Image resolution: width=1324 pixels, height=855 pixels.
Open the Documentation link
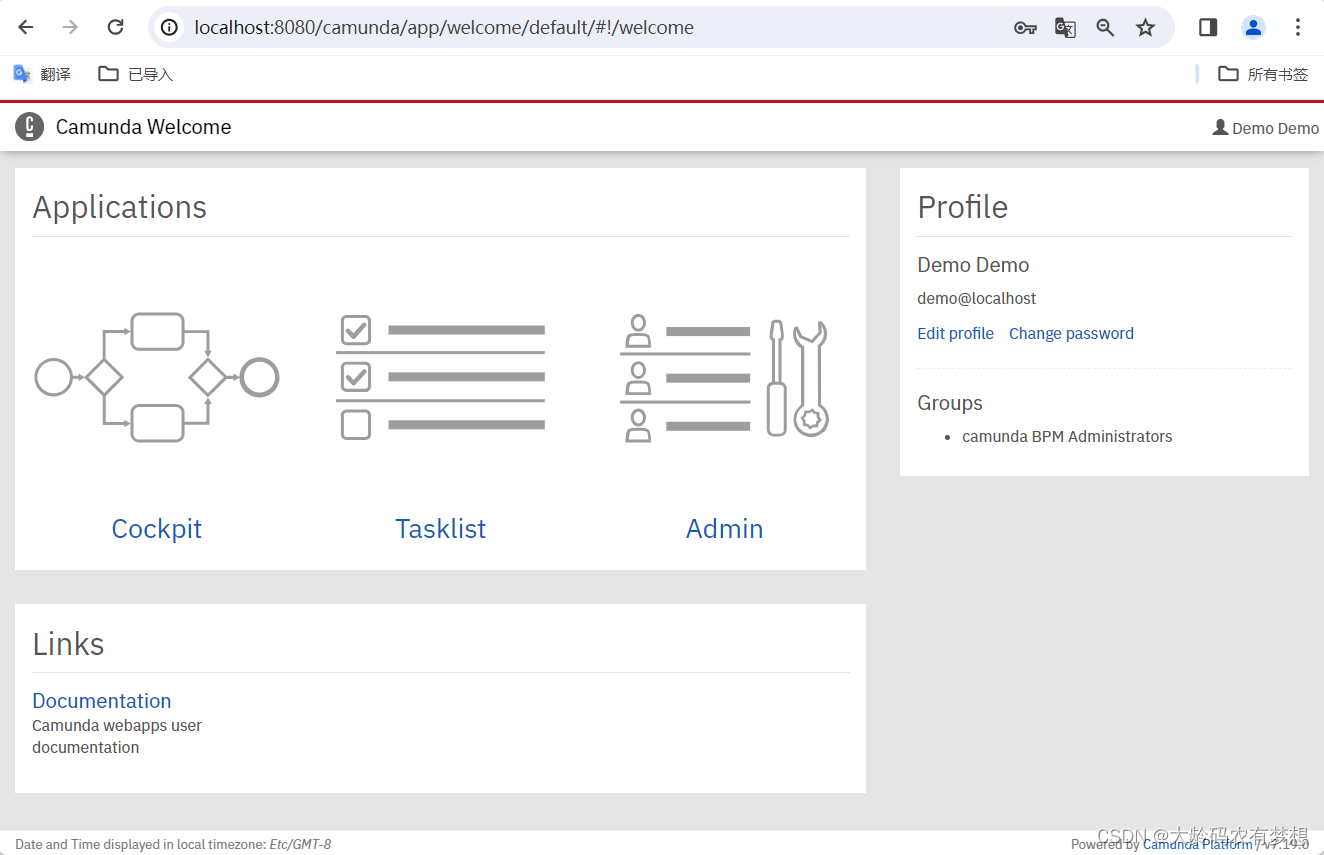point(102,701)
